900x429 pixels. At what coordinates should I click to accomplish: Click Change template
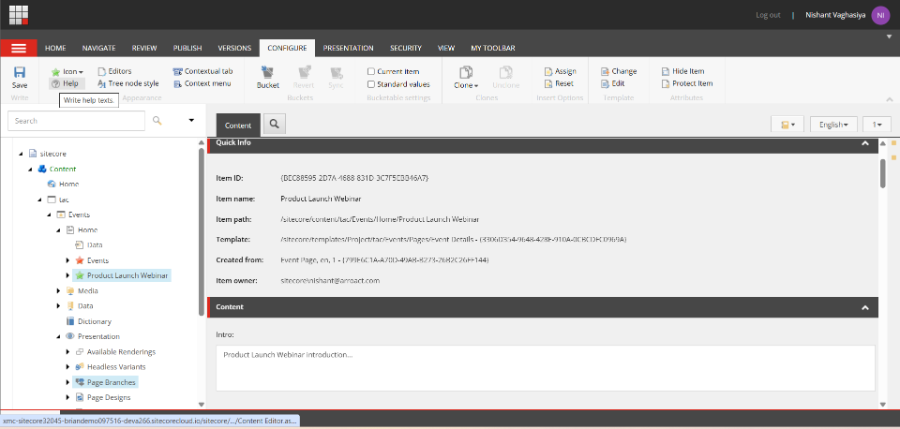click(x=619, y=72)
